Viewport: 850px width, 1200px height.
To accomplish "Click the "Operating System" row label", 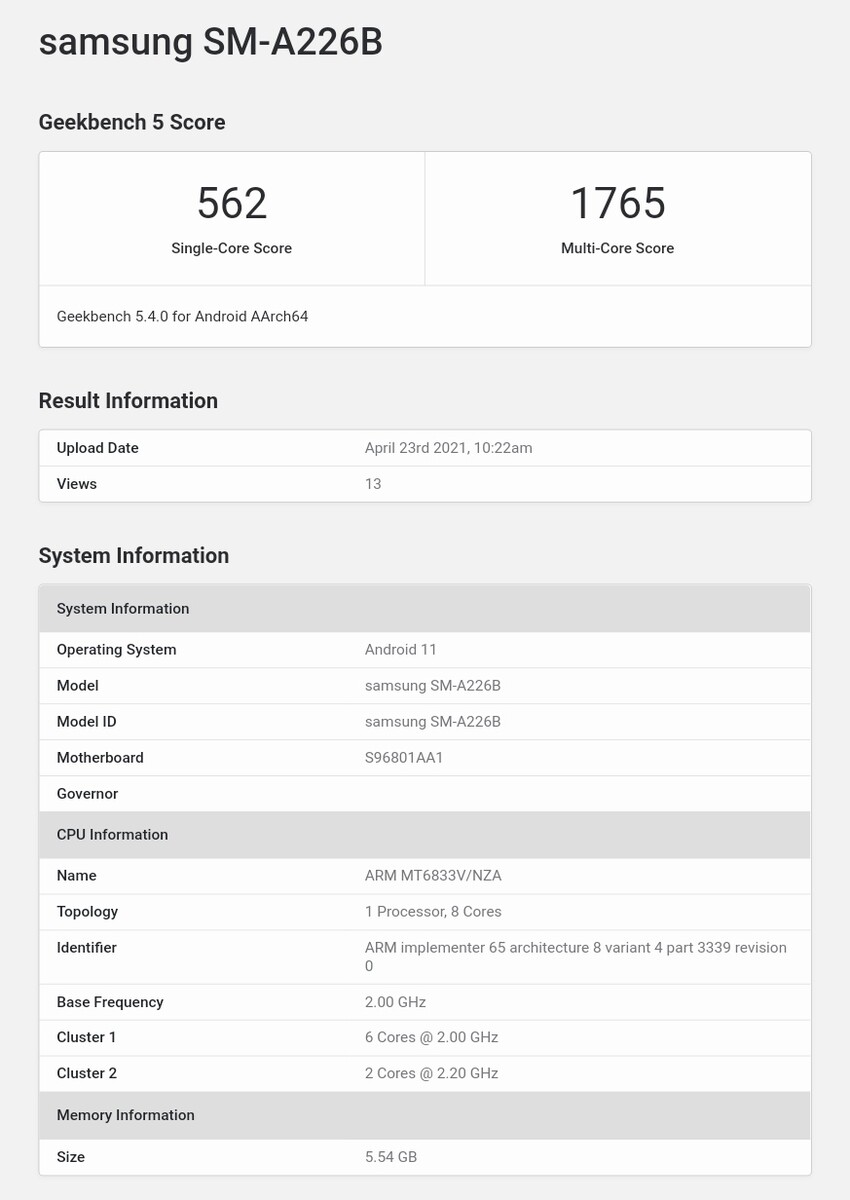I will point(117,650).
